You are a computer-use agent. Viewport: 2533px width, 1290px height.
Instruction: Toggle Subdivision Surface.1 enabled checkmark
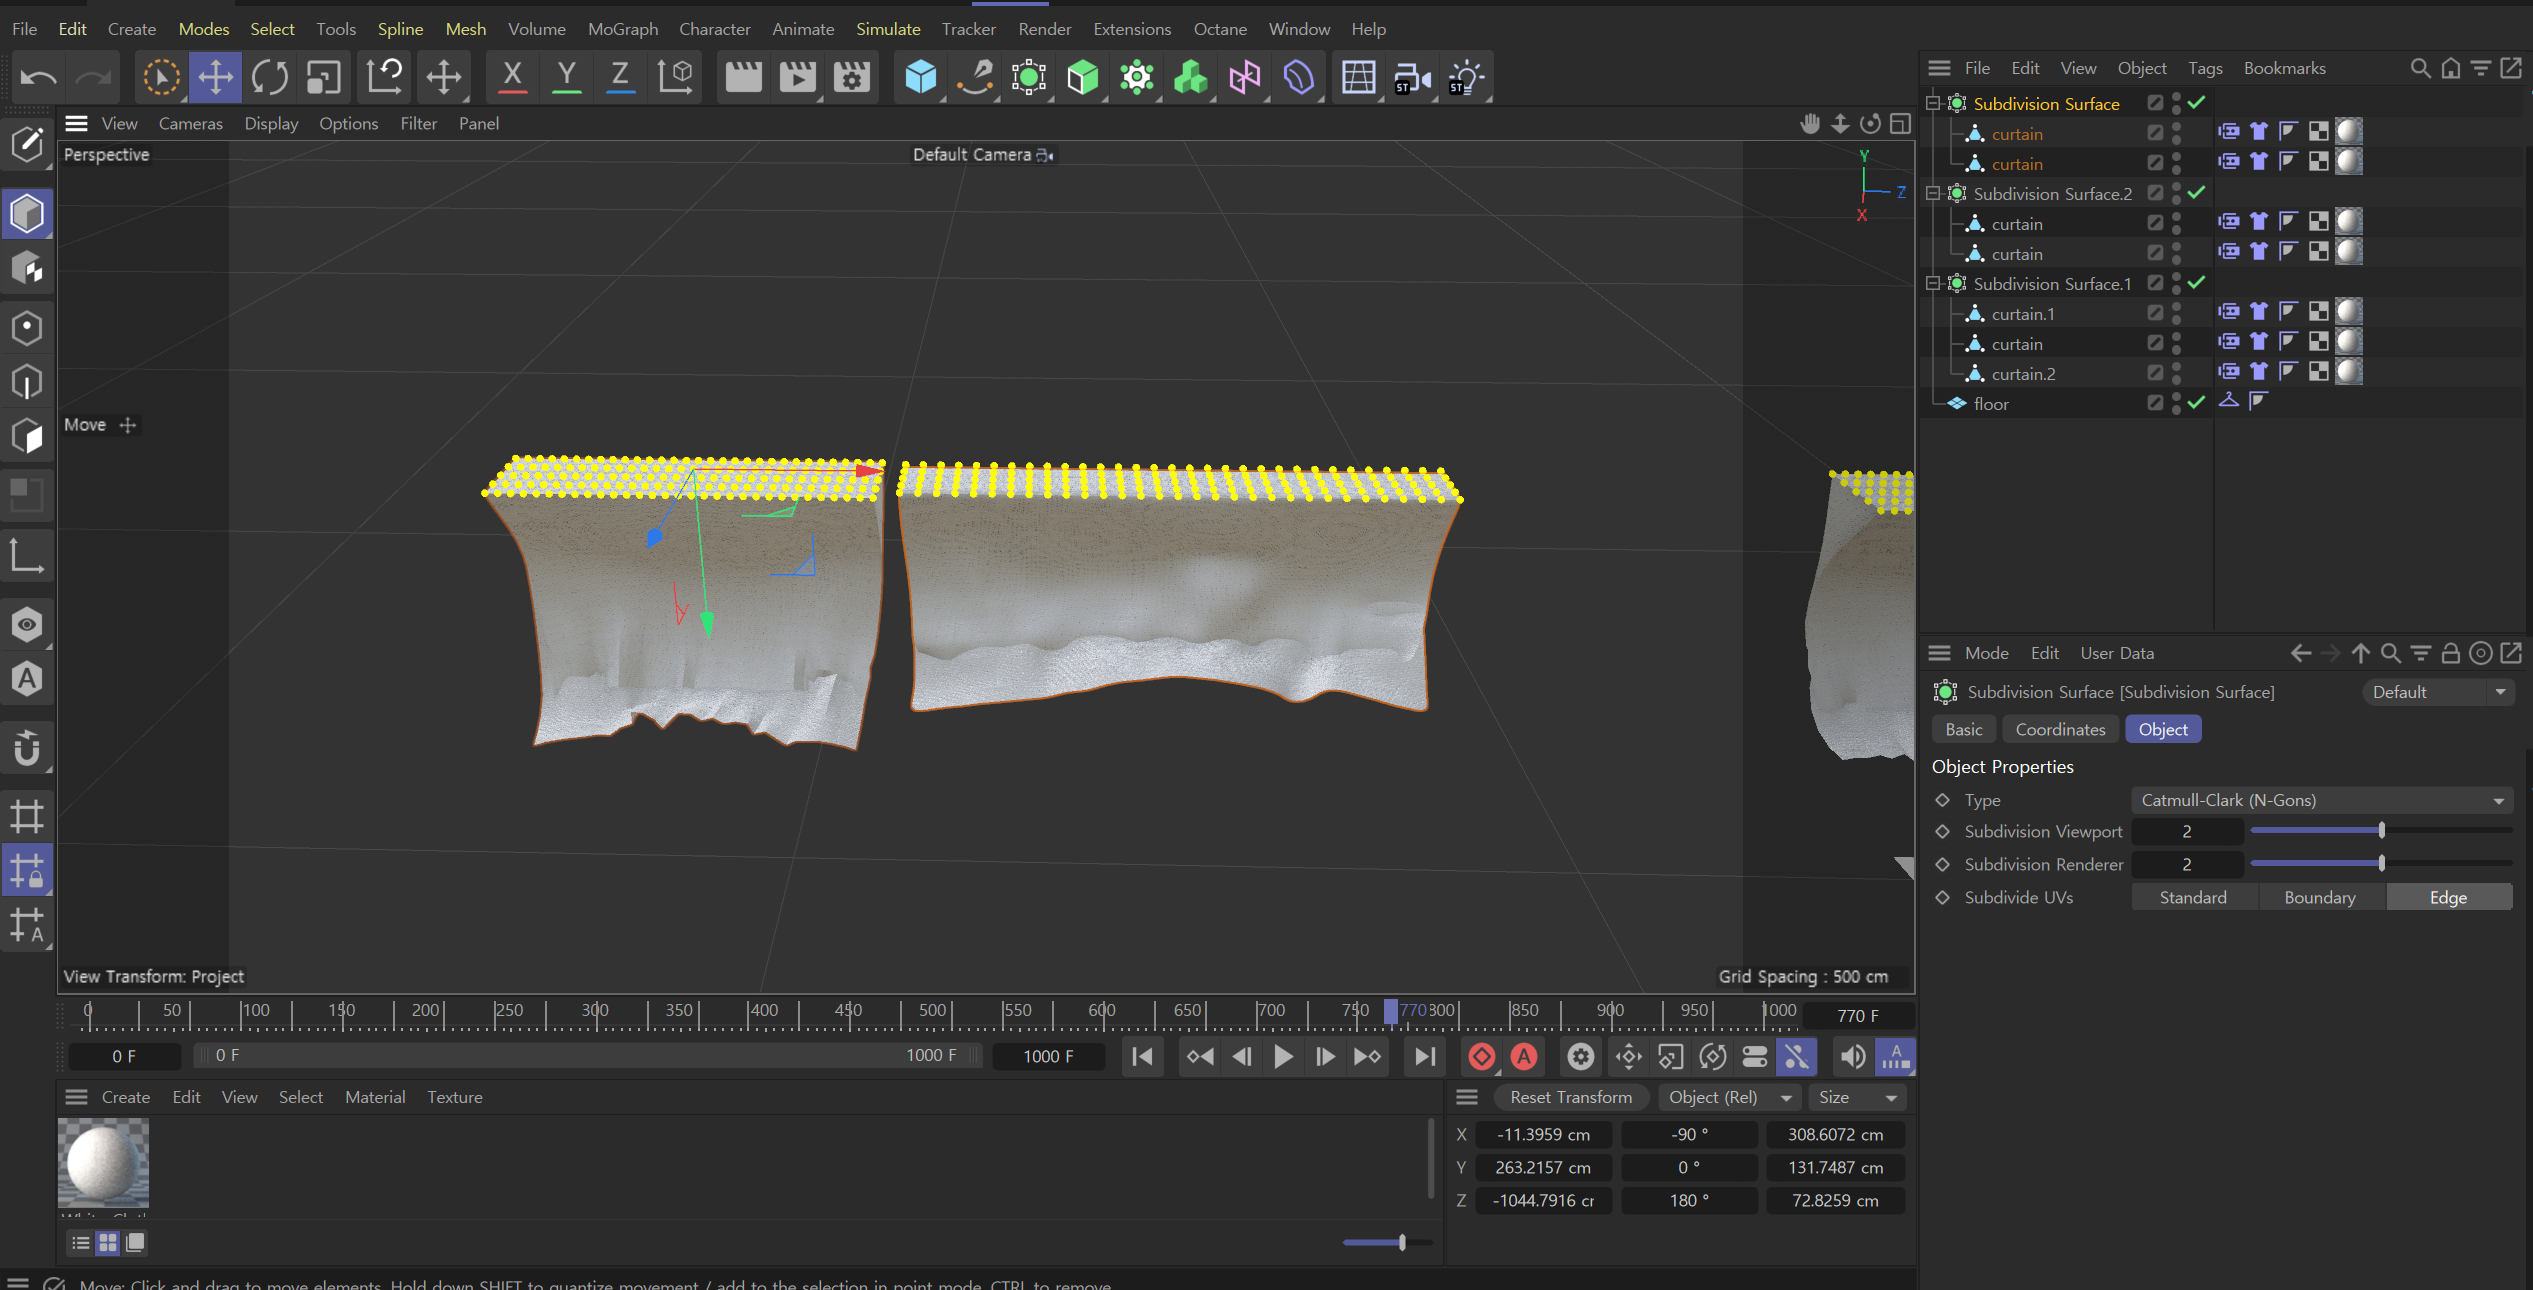point(2196,283)
